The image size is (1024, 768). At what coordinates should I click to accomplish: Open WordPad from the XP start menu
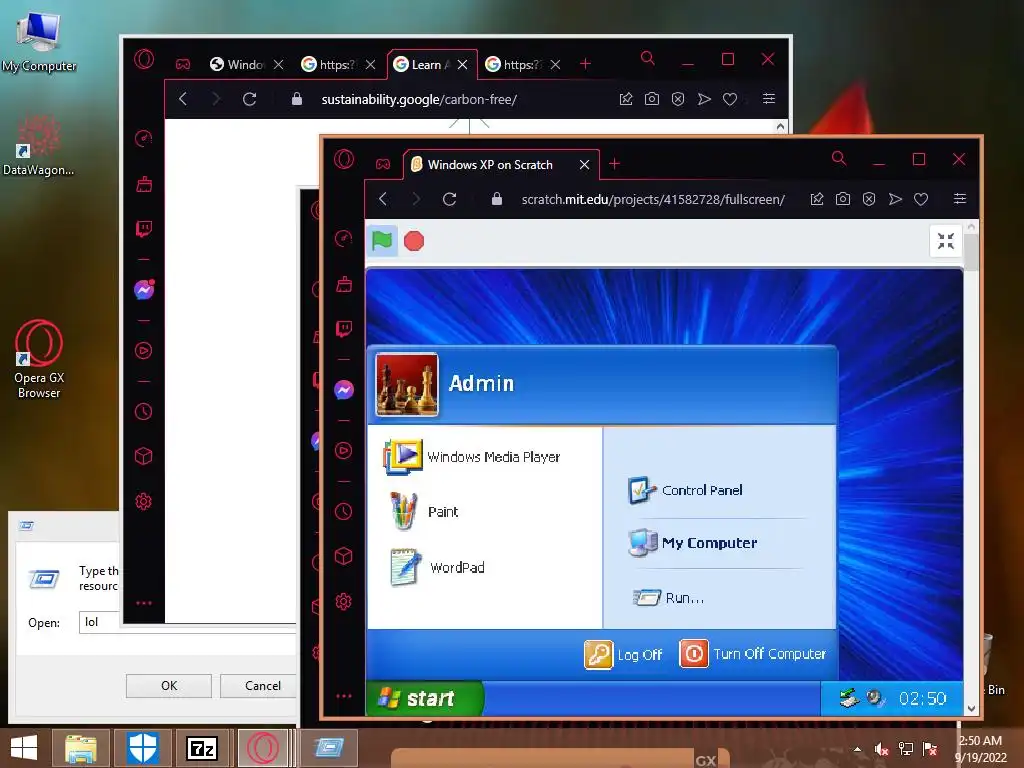437,567
